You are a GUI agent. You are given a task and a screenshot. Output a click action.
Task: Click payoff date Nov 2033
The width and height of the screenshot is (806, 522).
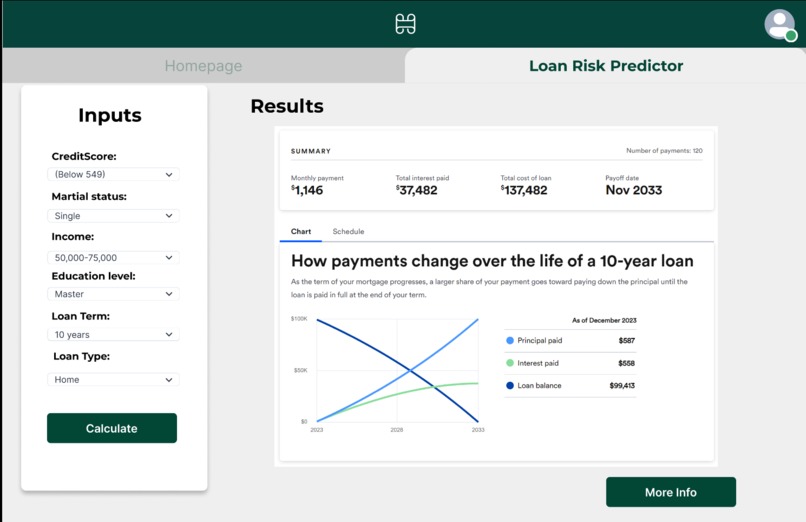(x=634, y=190)
